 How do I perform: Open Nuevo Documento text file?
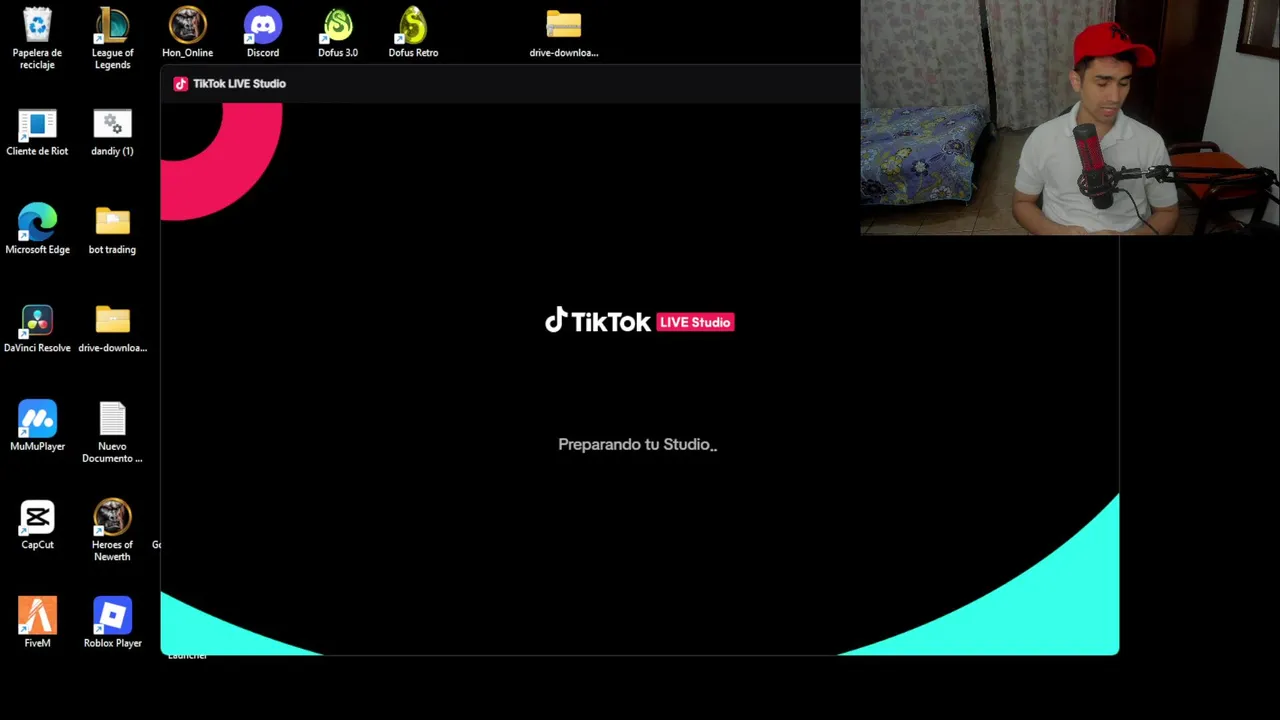[112, 433]
